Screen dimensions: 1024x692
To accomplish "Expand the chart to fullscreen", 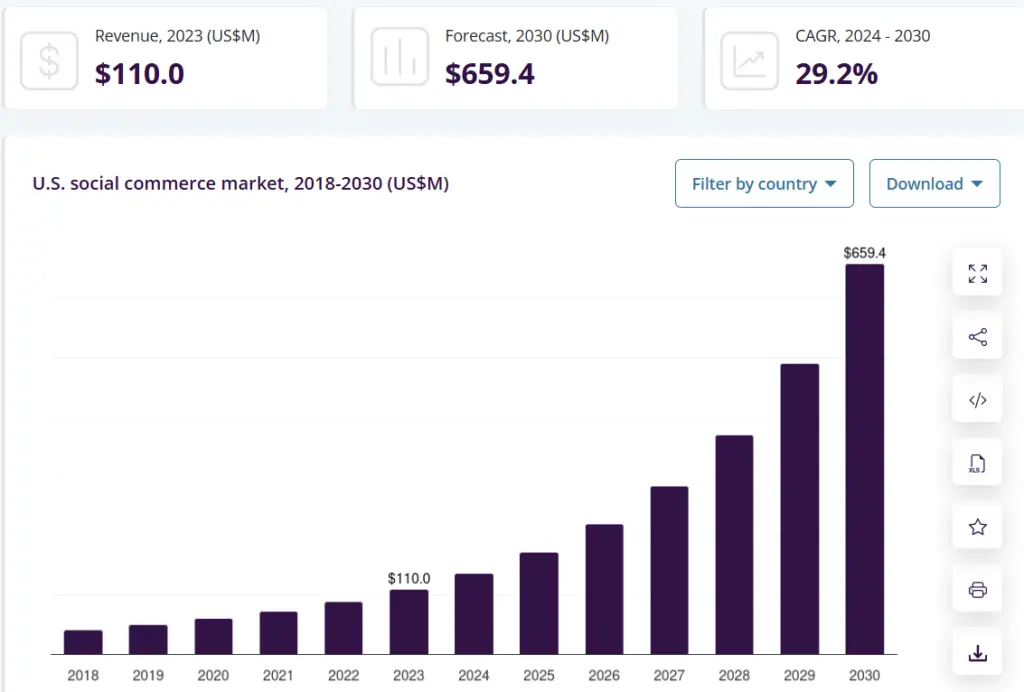I will point(977,272).
